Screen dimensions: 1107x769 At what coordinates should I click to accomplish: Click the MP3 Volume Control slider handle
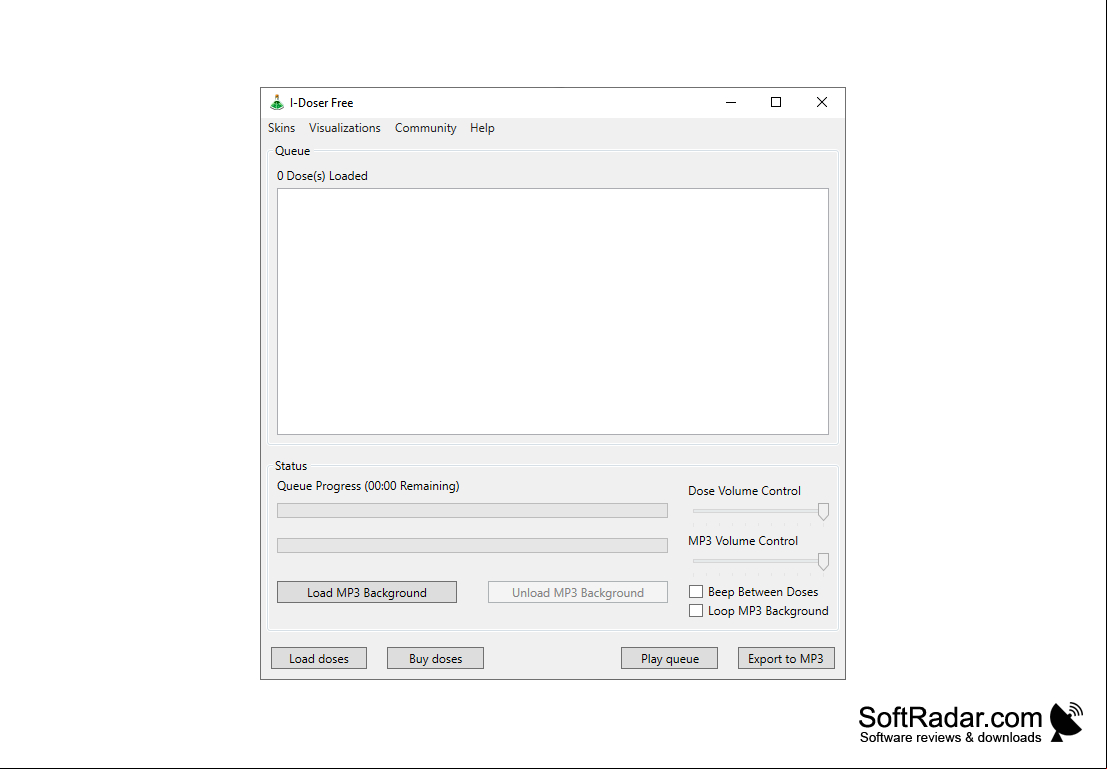pyautogui.click(x=823, y=561)
